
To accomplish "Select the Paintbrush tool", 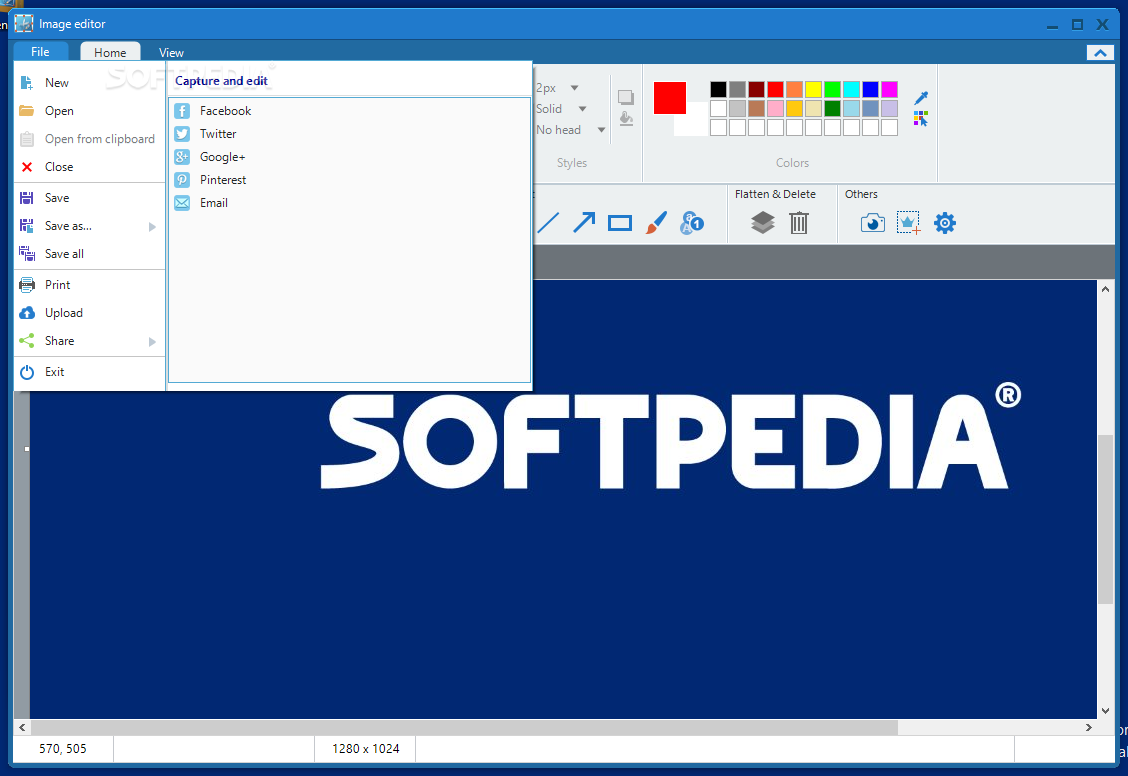I will pyautogui.click(x=656, y=223).
